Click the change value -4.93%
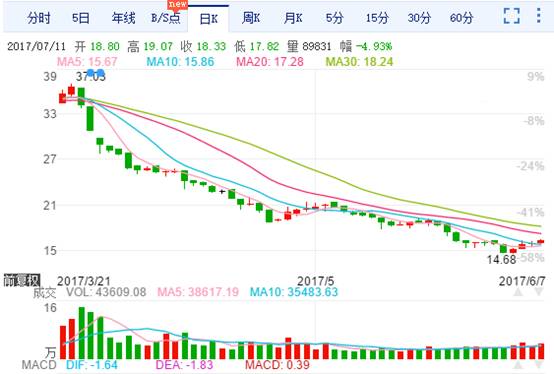 [374, 46]
